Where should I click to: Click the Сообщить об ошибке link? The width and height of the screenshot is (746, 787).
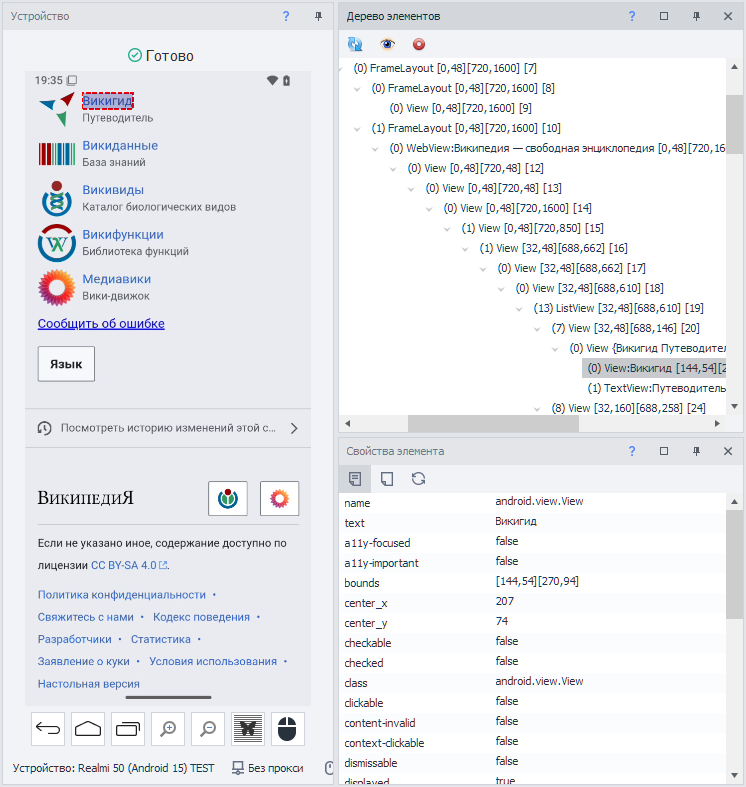pos(101,324)
